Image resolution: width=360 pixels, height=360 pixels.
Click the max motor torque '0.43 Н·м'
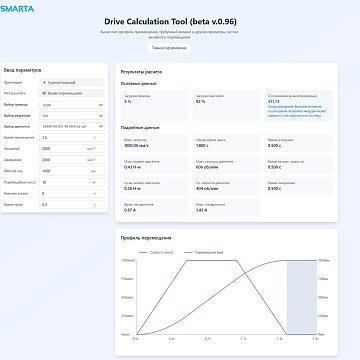pos(132,167)
